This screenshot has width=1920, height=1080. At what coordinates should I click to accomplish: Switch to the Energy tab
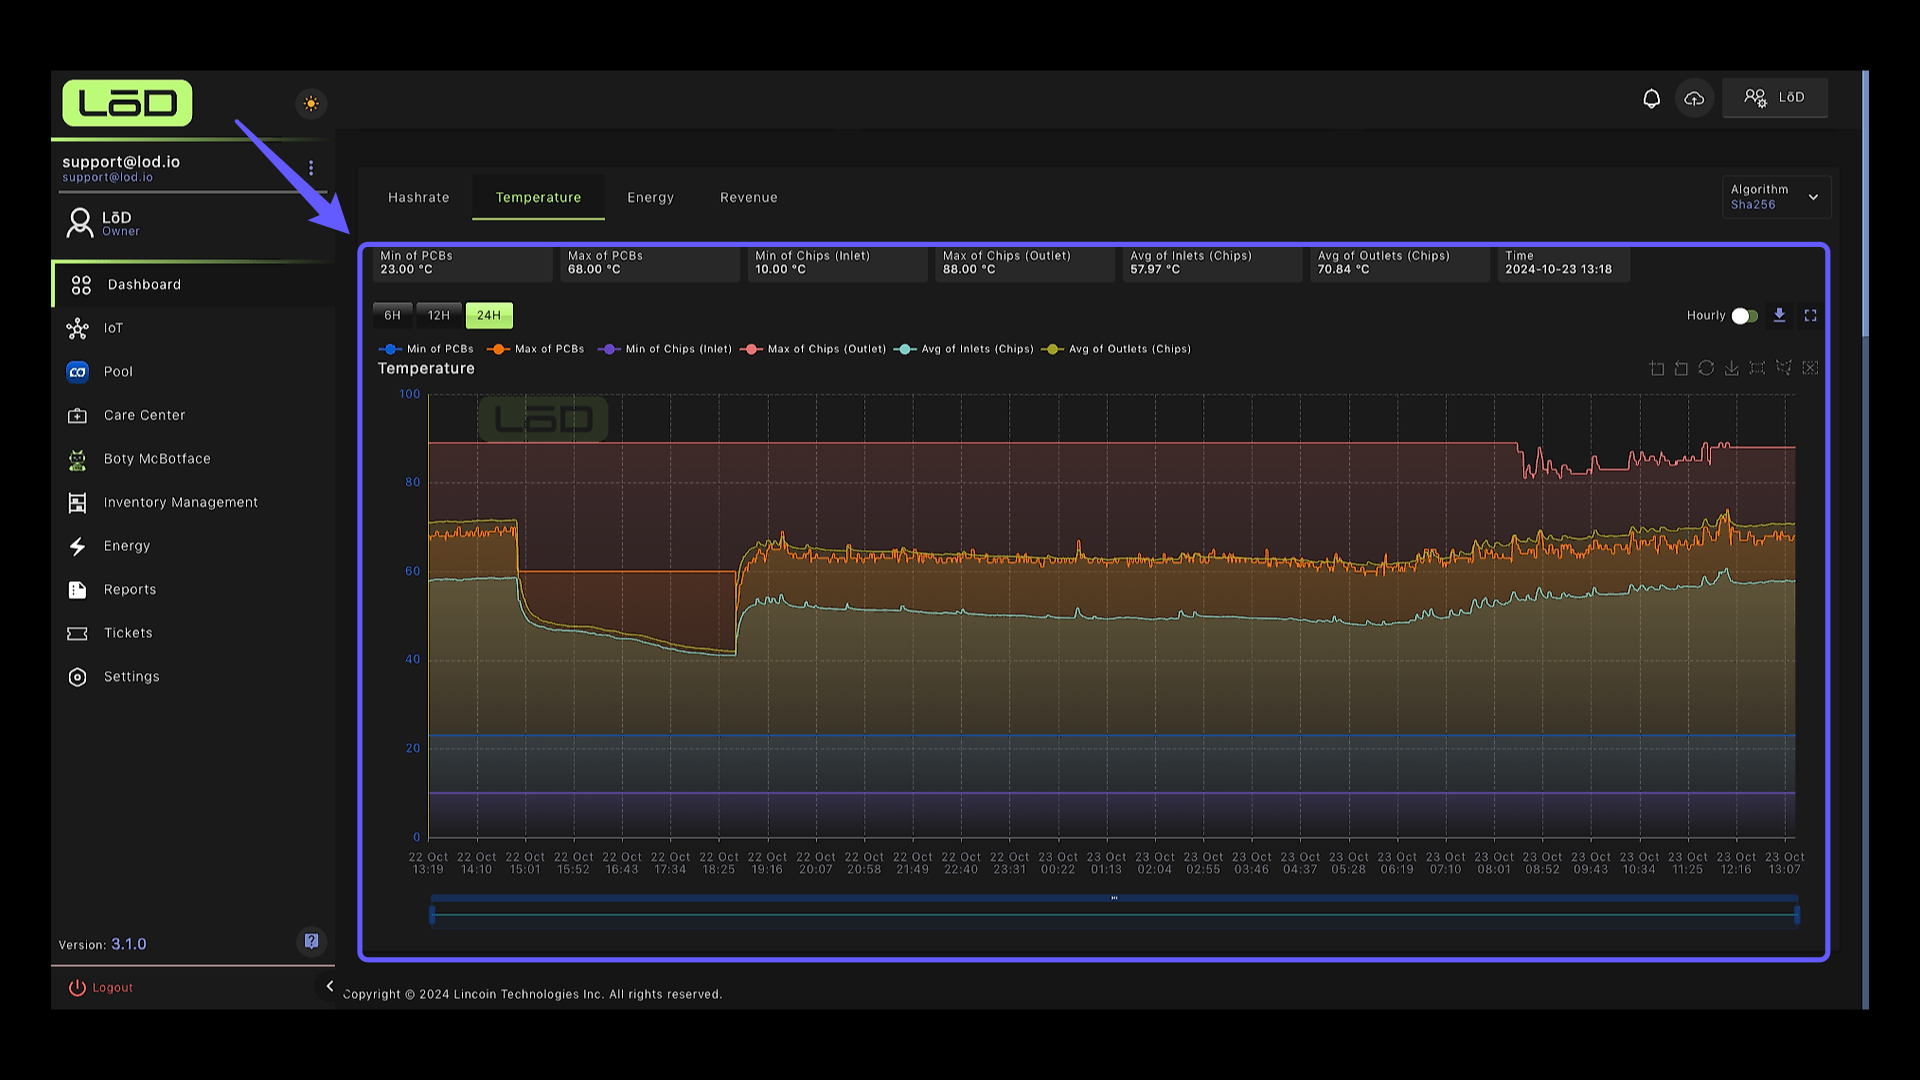point(650,198)
